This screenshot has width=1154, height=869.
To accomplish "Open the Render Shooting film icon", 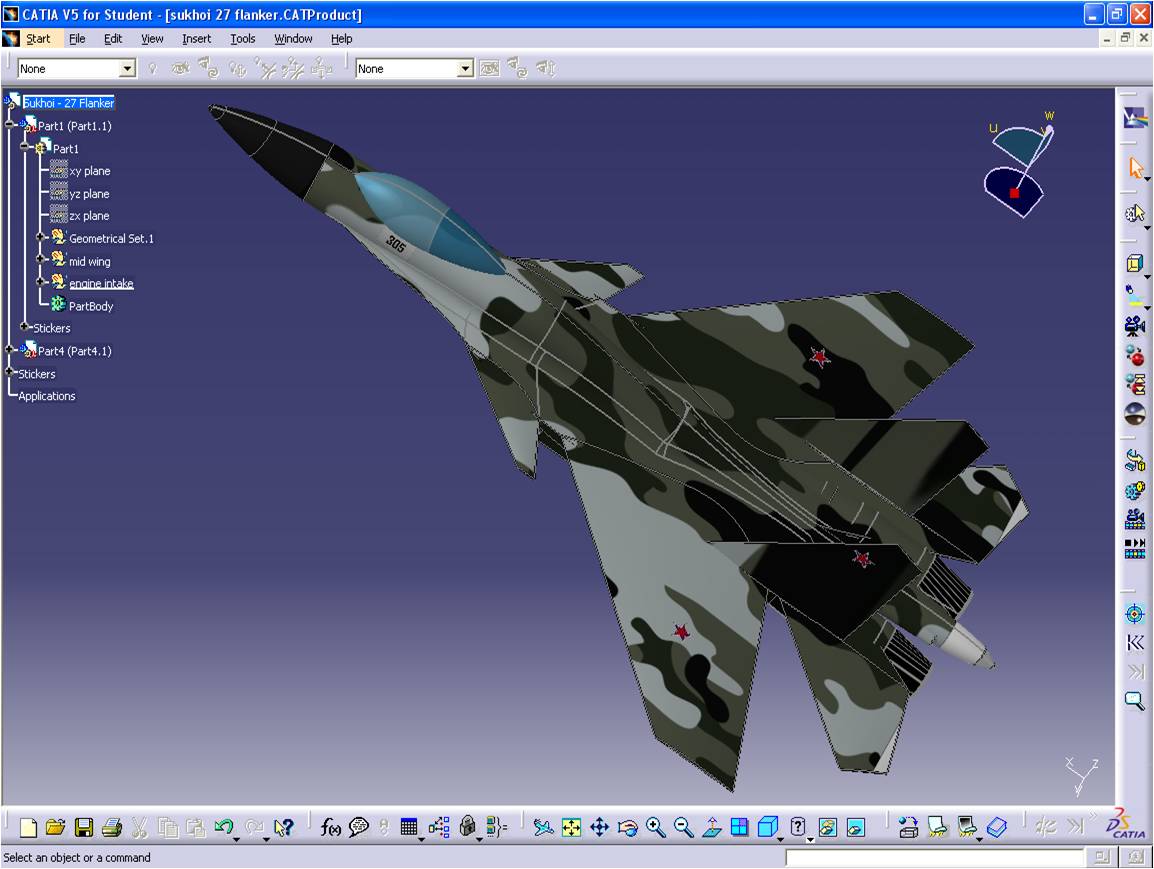I will (x=1135, y=519).
